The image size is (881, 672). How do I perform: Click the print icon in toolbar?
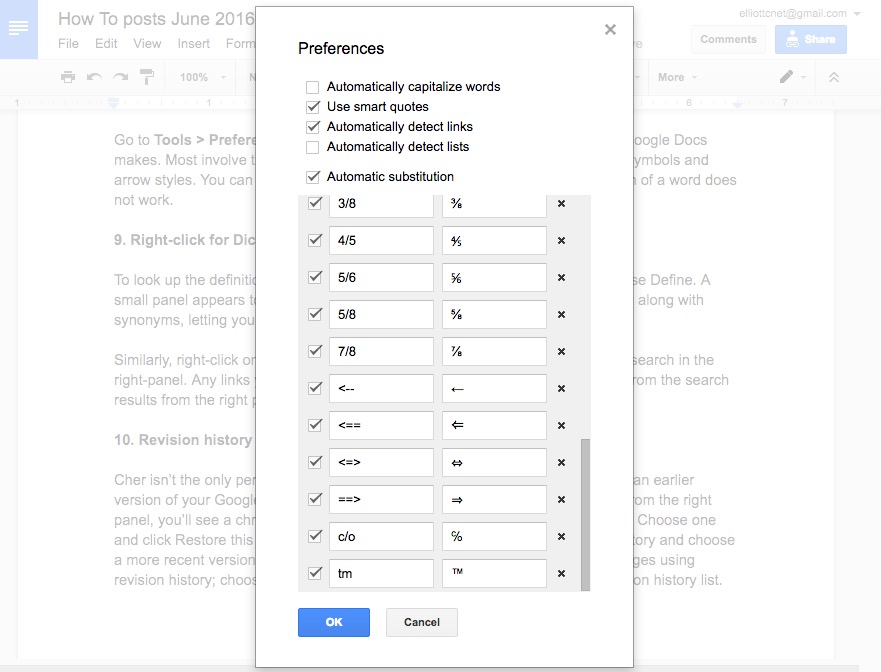tap(68, 77)
